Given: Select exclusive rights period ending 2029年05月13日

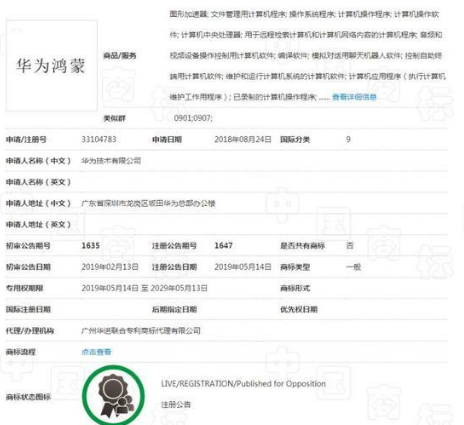Looking at the screenshot, I should pos(179,288).
